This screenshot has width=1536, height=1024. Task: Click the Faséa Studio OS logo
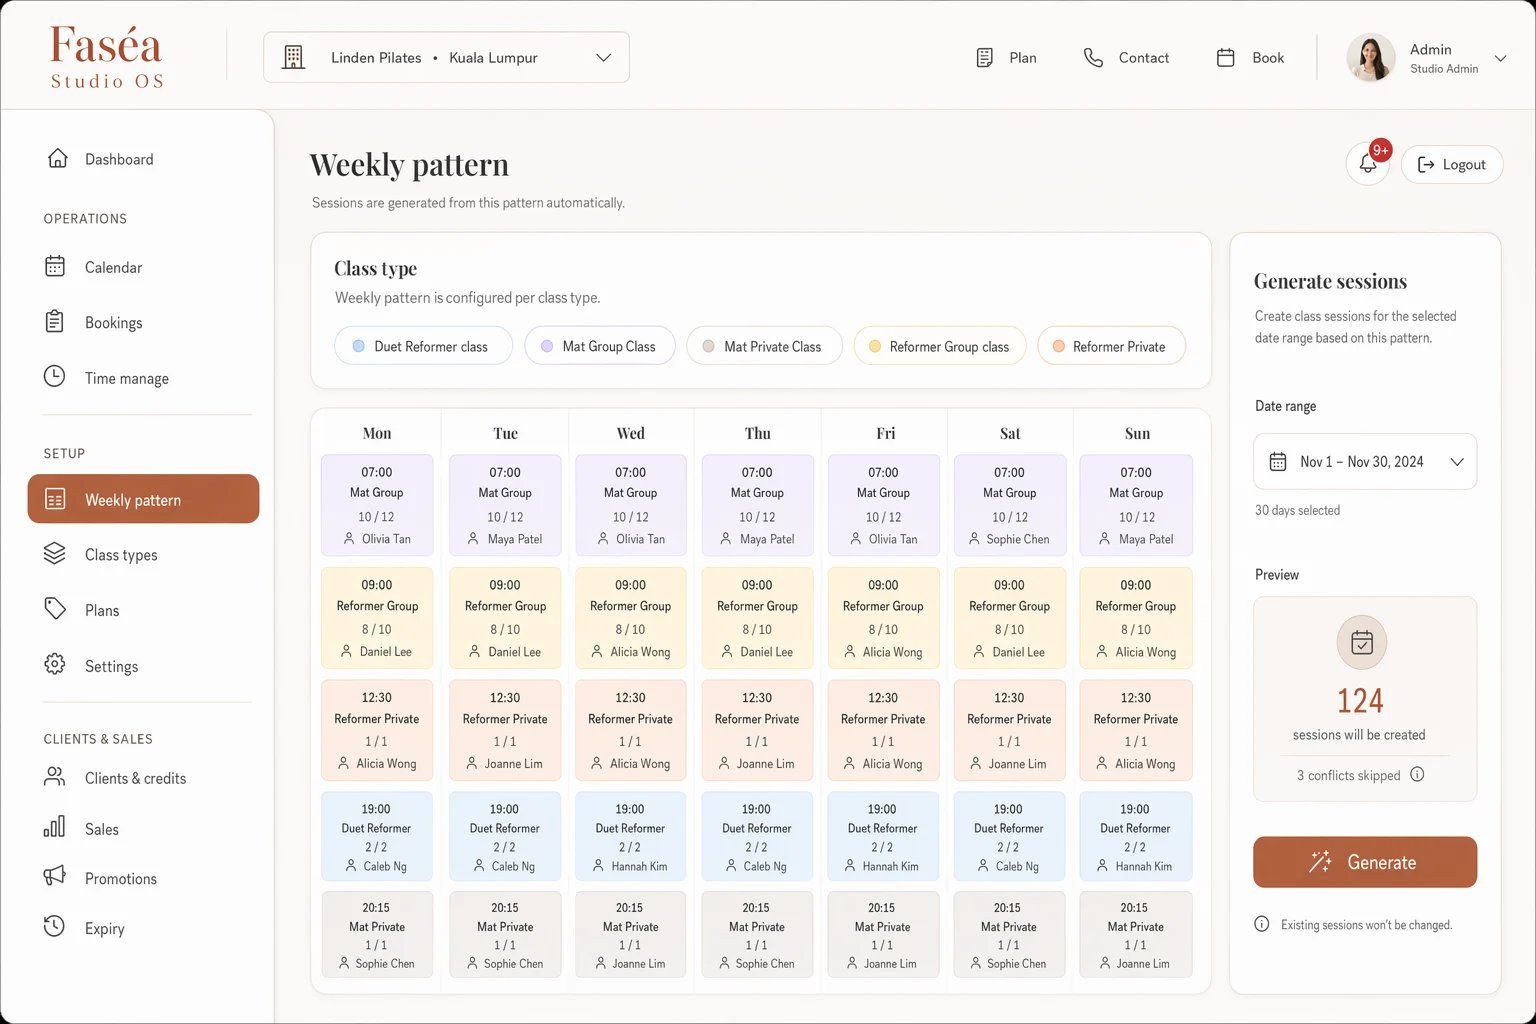[107, 57]
